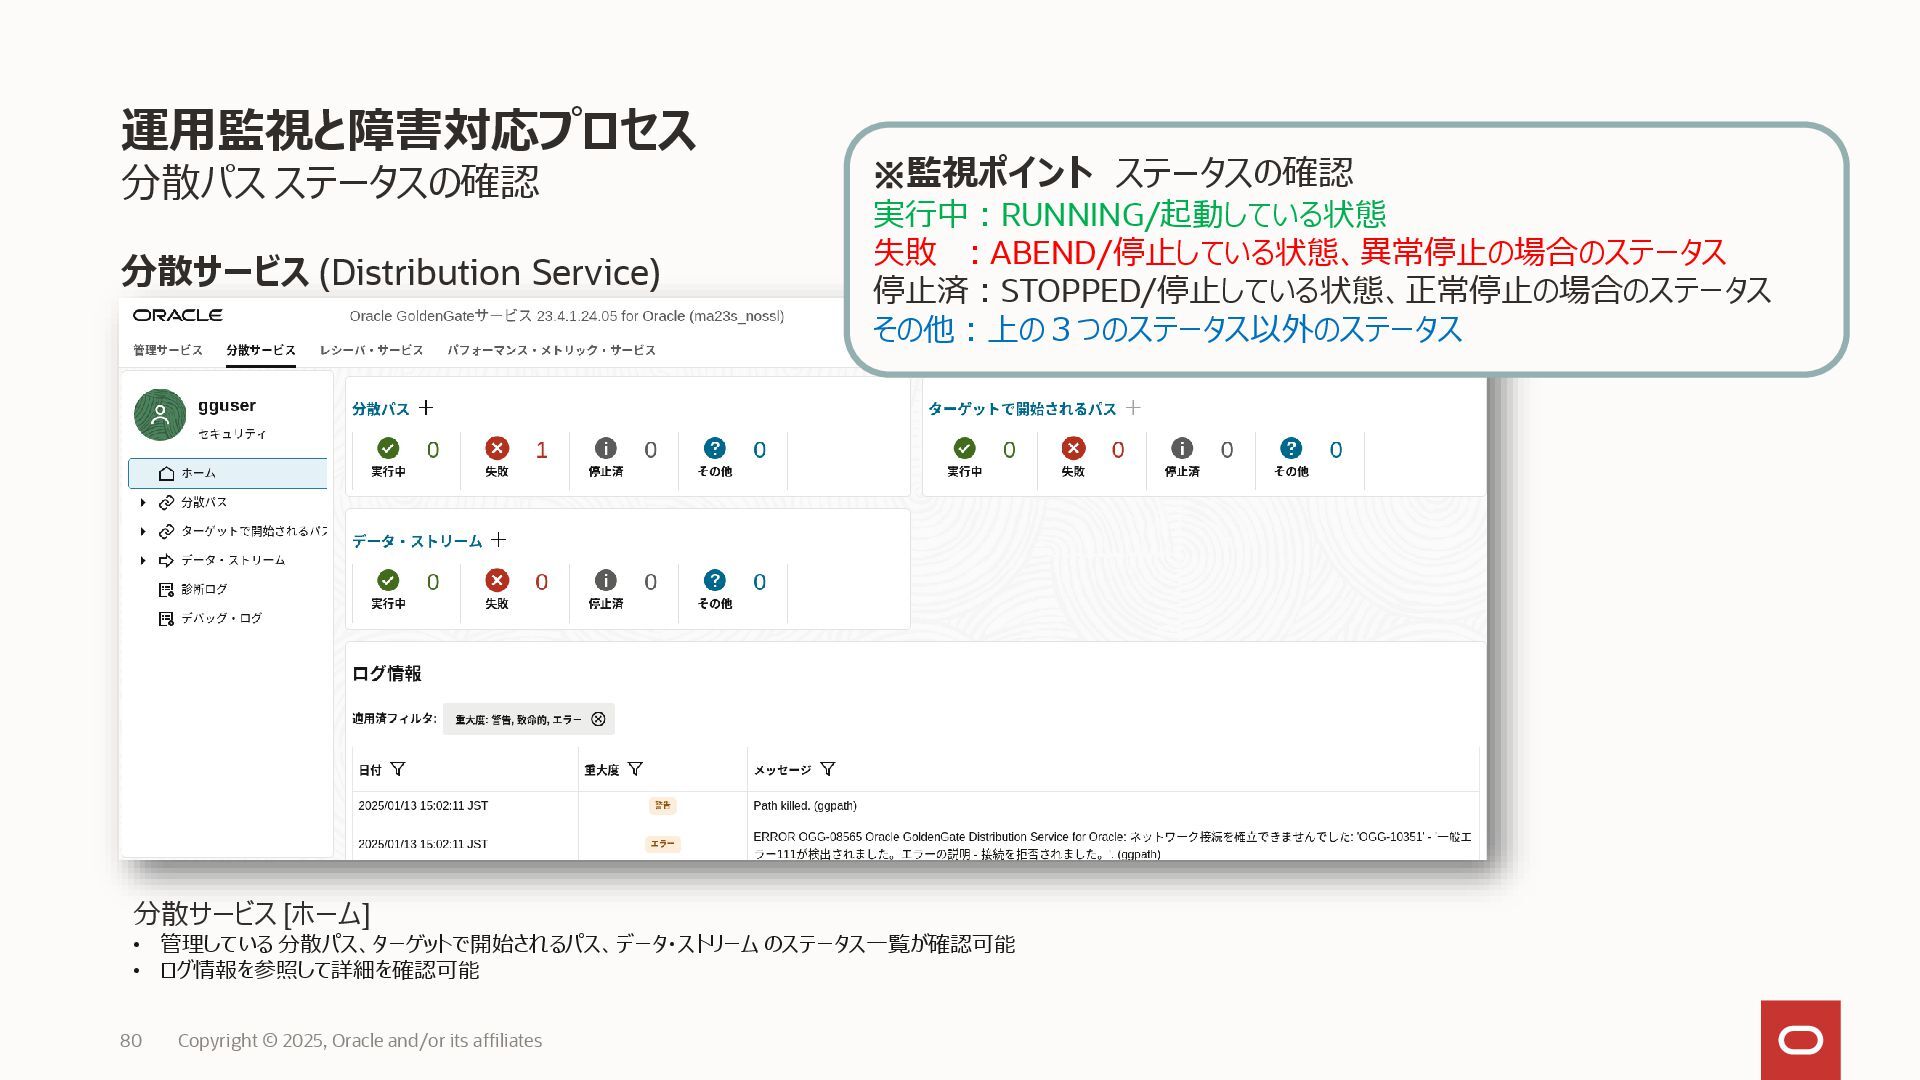
Task: Expand the 分散パス tree node
Action: click(143, 502)
